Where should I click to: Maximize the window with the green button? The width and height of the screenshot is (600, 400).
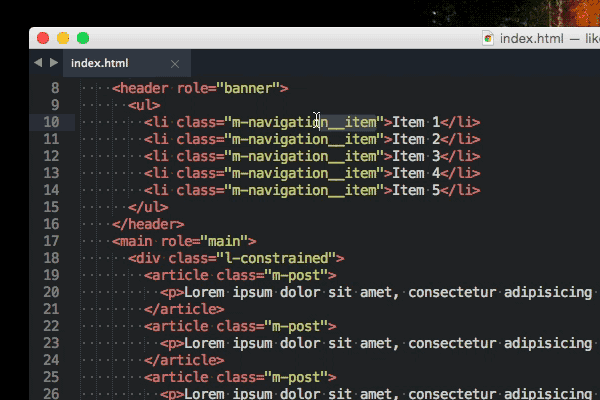(x=83, y=38)
